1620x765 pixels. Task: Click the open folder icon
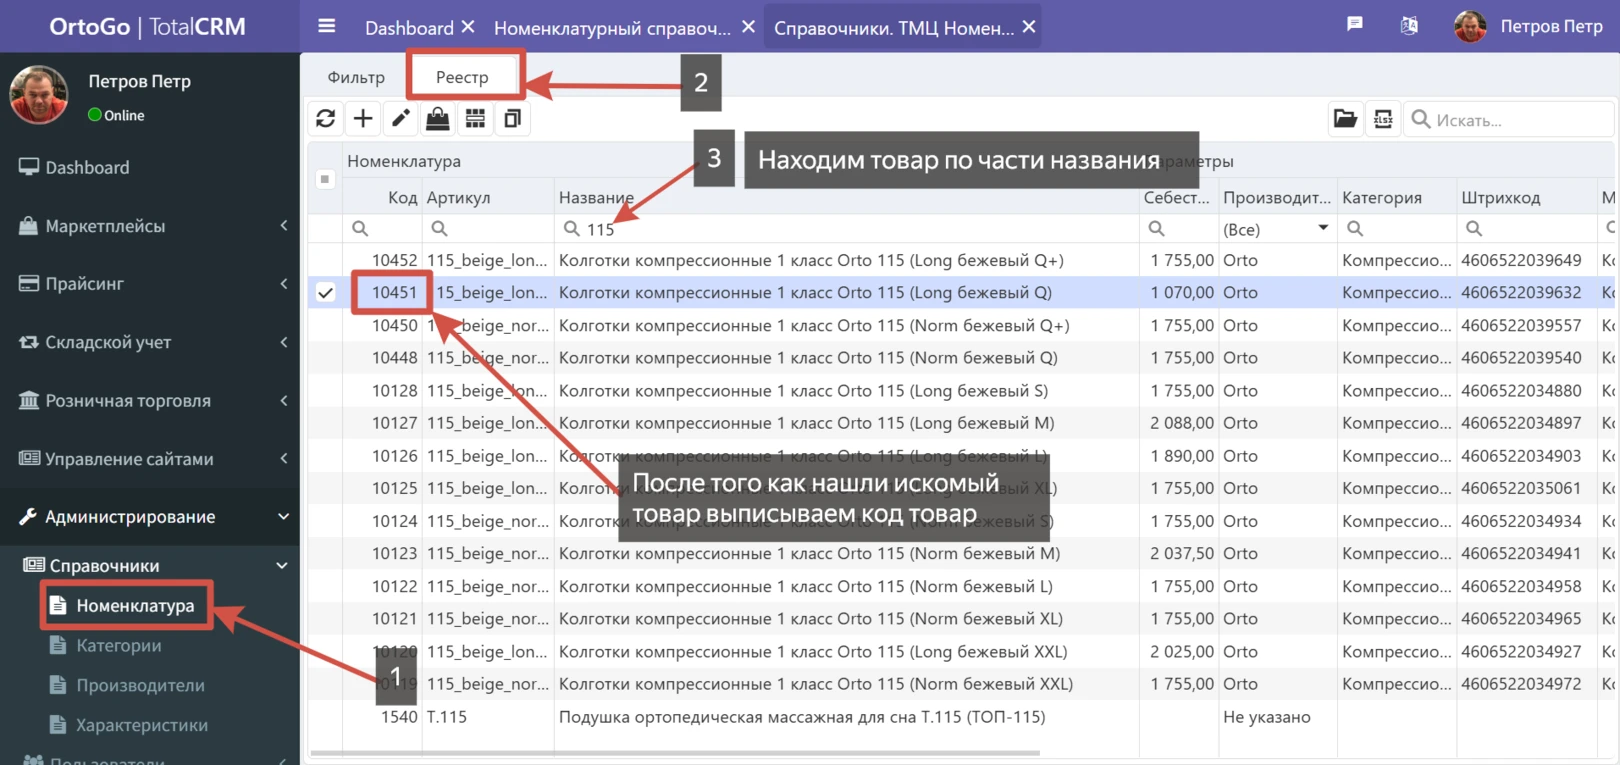[1345, 120]
